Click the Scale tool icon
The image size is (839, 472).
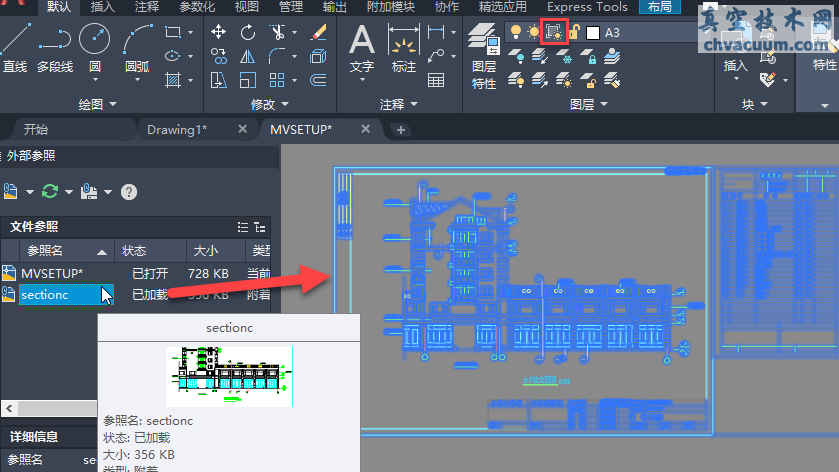pos(248,80)
